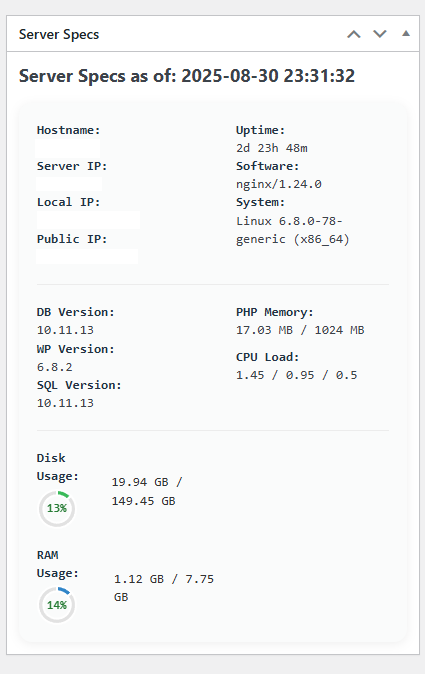Click the 19.94 GB / 149.45 GB disk text
The width and height of the screenshot is (425, 674).
[147, 491]
